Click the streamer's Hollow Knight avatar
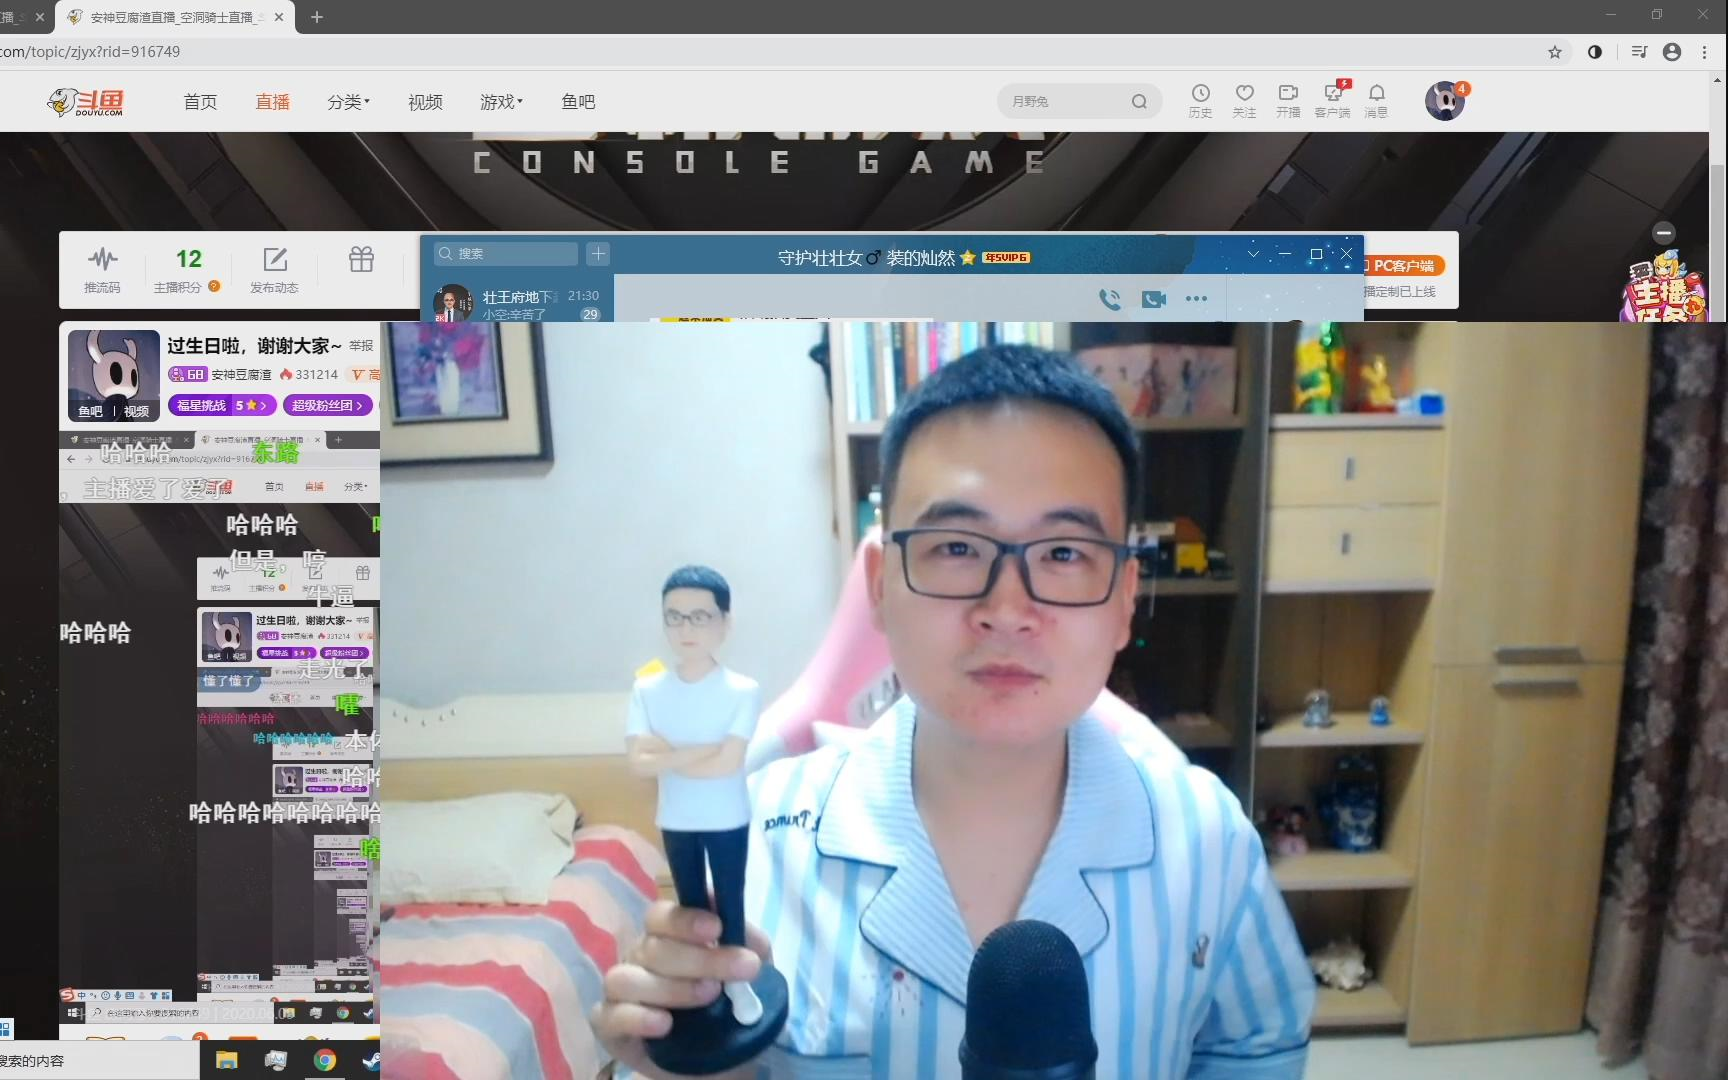Viewport: 1728px width, 1080px height. tap(114, 375)
